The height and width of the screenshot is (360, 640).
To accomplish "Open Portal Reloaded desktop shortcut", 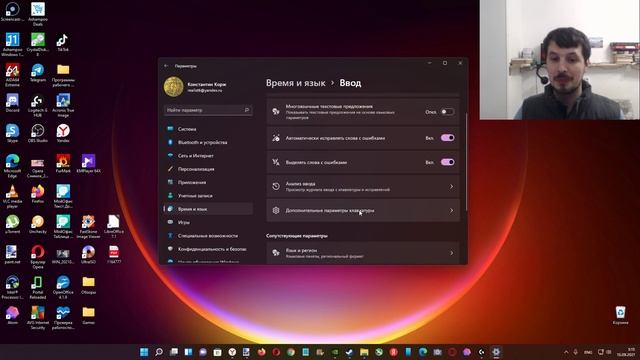I will click(x=38, y=287).
